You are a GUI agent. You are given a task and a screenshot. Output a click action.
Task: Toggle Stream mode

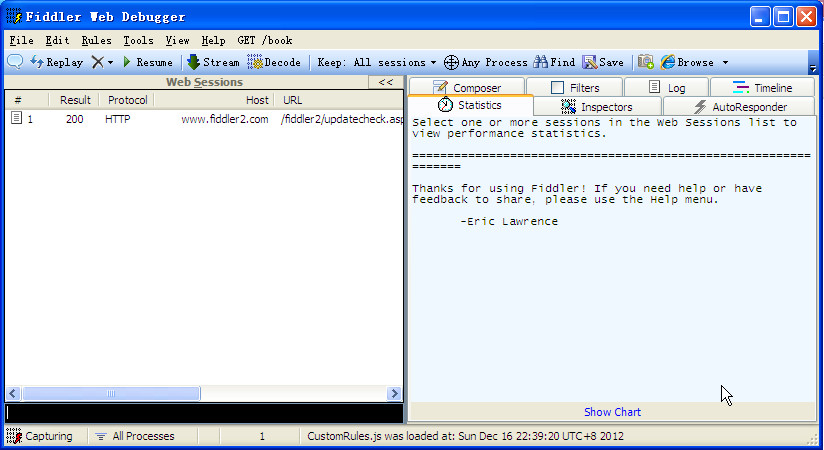click(213, 62)
